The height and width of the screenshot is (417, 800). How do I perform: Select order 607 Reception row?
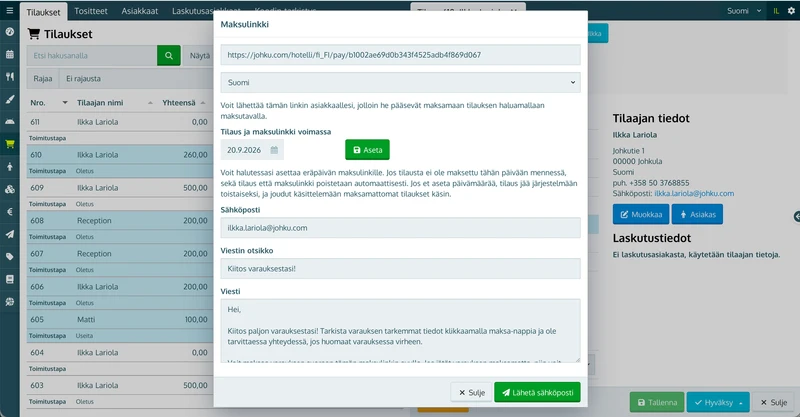click(x=120, y=254)
